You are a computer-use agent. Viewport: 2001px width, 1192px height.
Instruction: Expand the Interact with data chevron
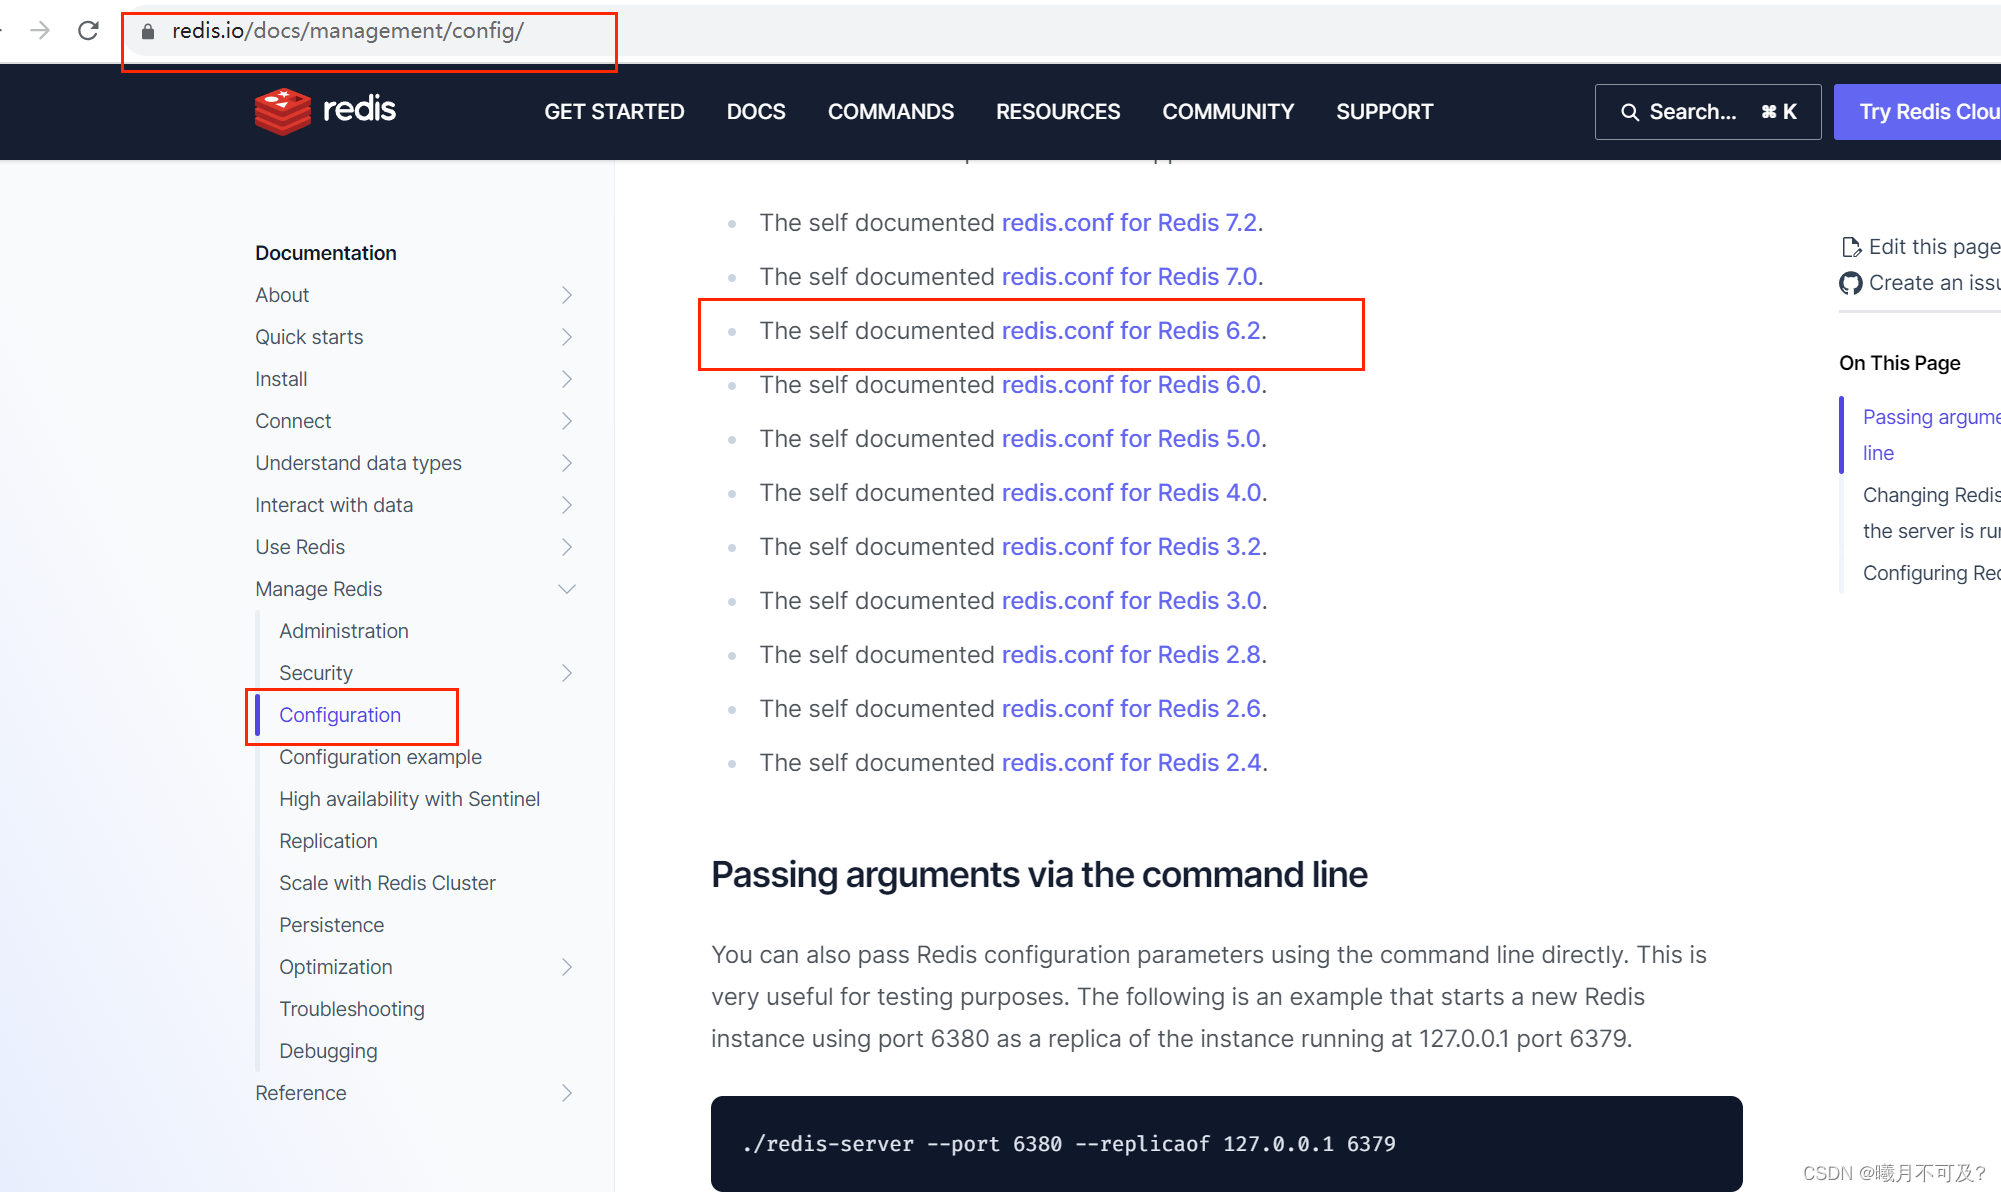coord(567,505)
